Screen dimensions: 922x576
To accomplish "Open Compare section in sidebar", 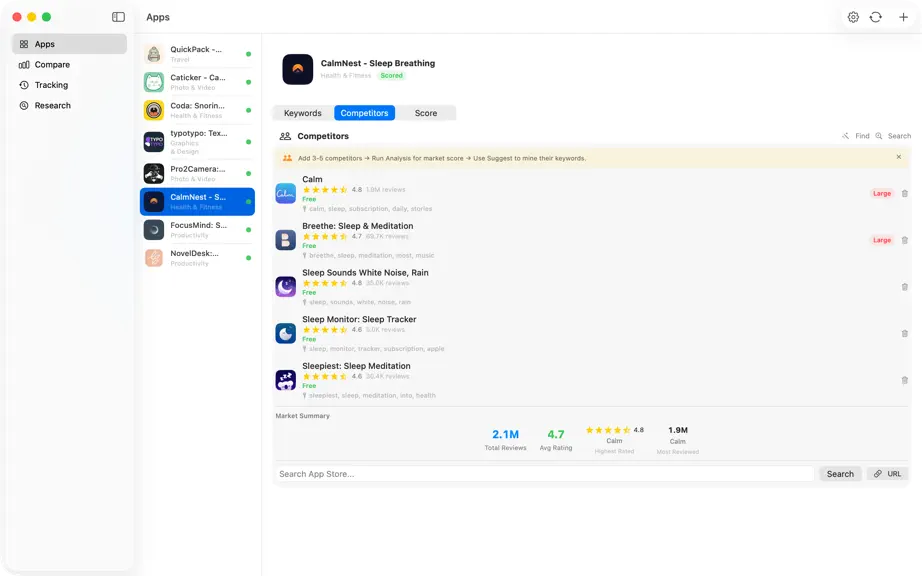I will [x=69, y=65].
